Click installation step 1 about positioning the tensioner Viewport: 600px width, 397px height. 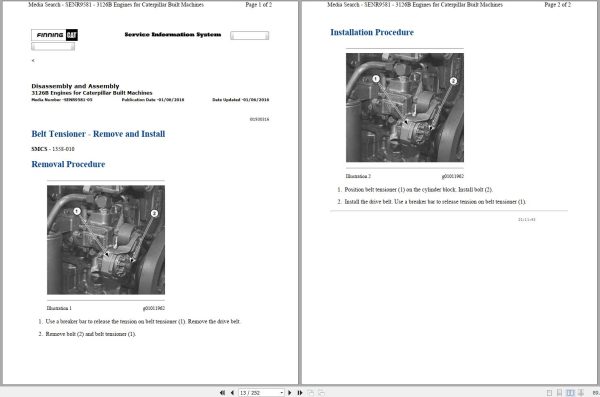click(x=418, y=190)
